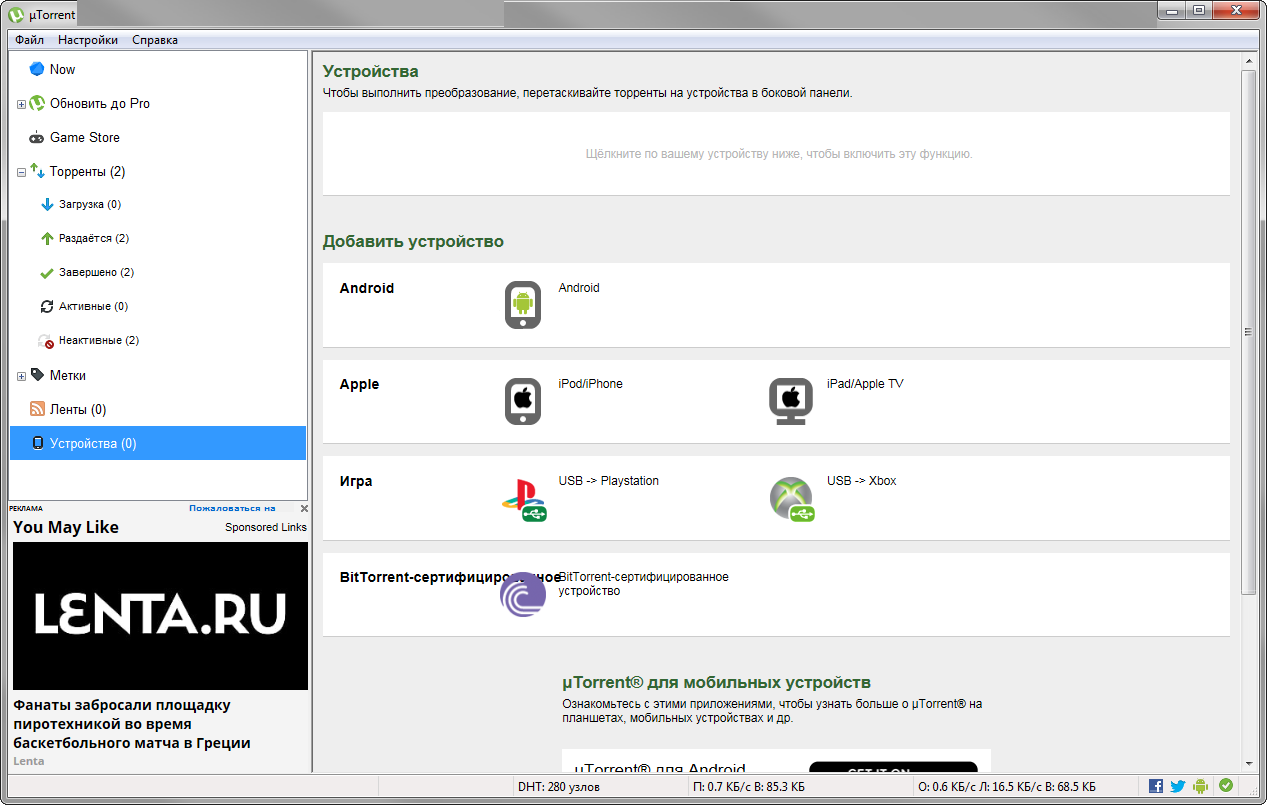Screen dimensions: 1267x805
Task: Click the upload speed О: 0.6 КБ/с status
Action: click(1006, 787)
